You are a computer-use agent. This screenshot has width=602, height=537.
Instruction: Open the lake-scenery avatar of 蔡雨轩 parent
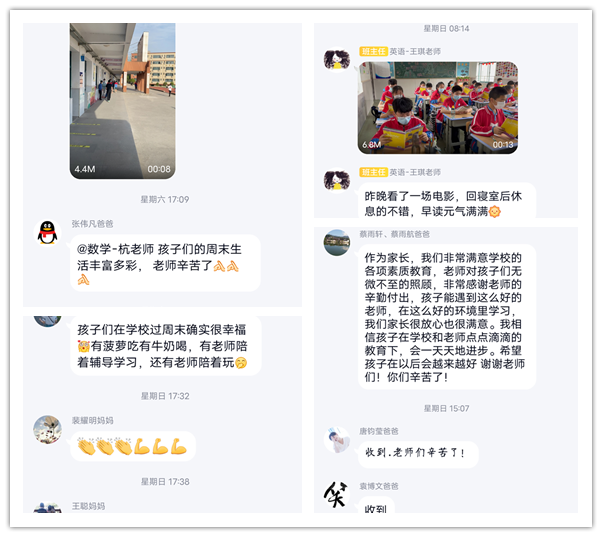click(337, 243)
